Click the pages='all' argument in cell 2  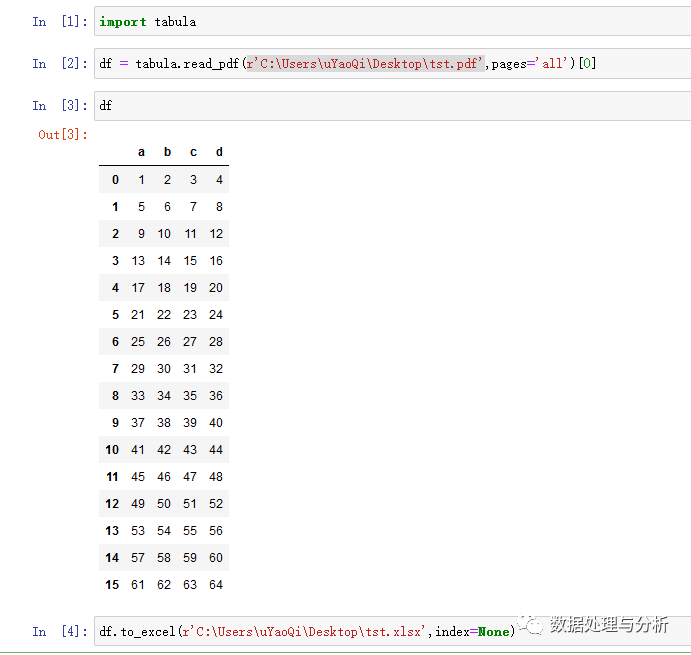[x=530, y=63]
